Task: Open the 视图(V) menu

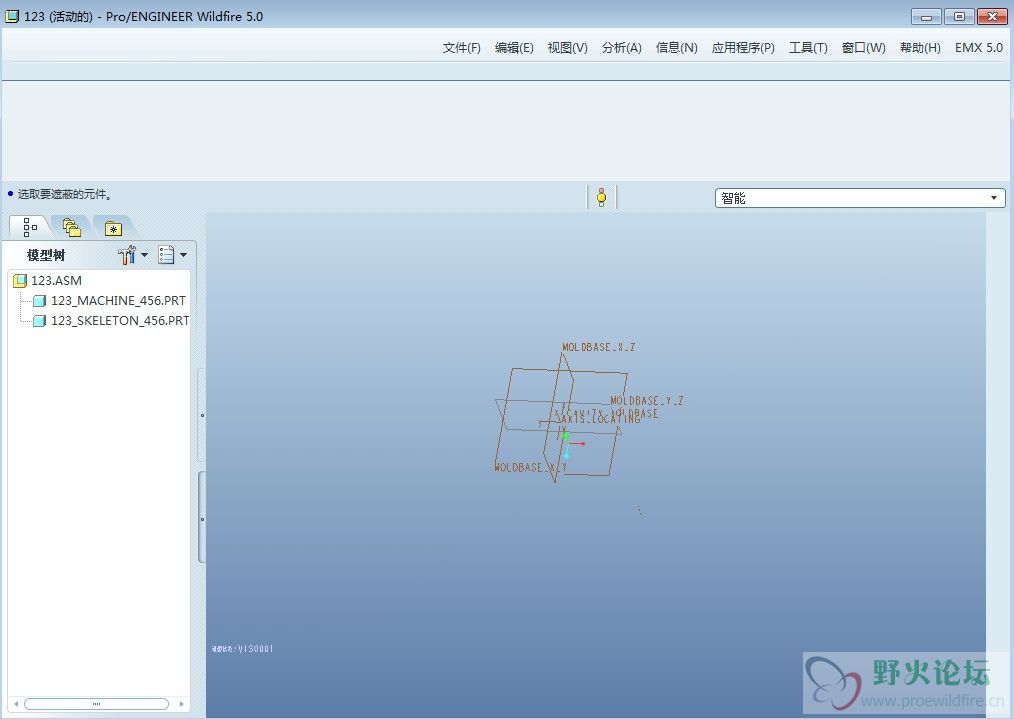Action: (x=568, y=48)
